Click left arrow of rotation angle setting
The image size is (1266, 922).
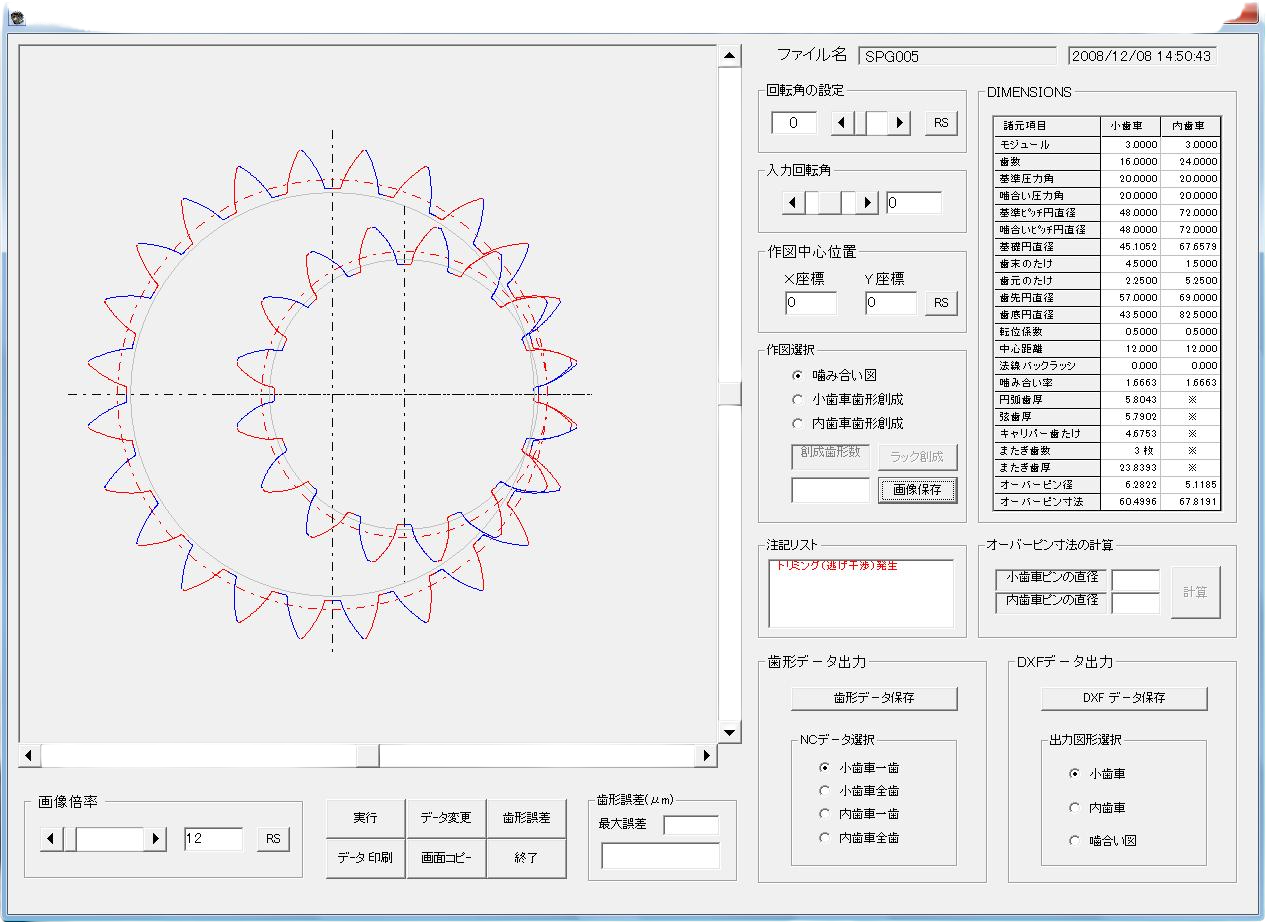(843, 123)
